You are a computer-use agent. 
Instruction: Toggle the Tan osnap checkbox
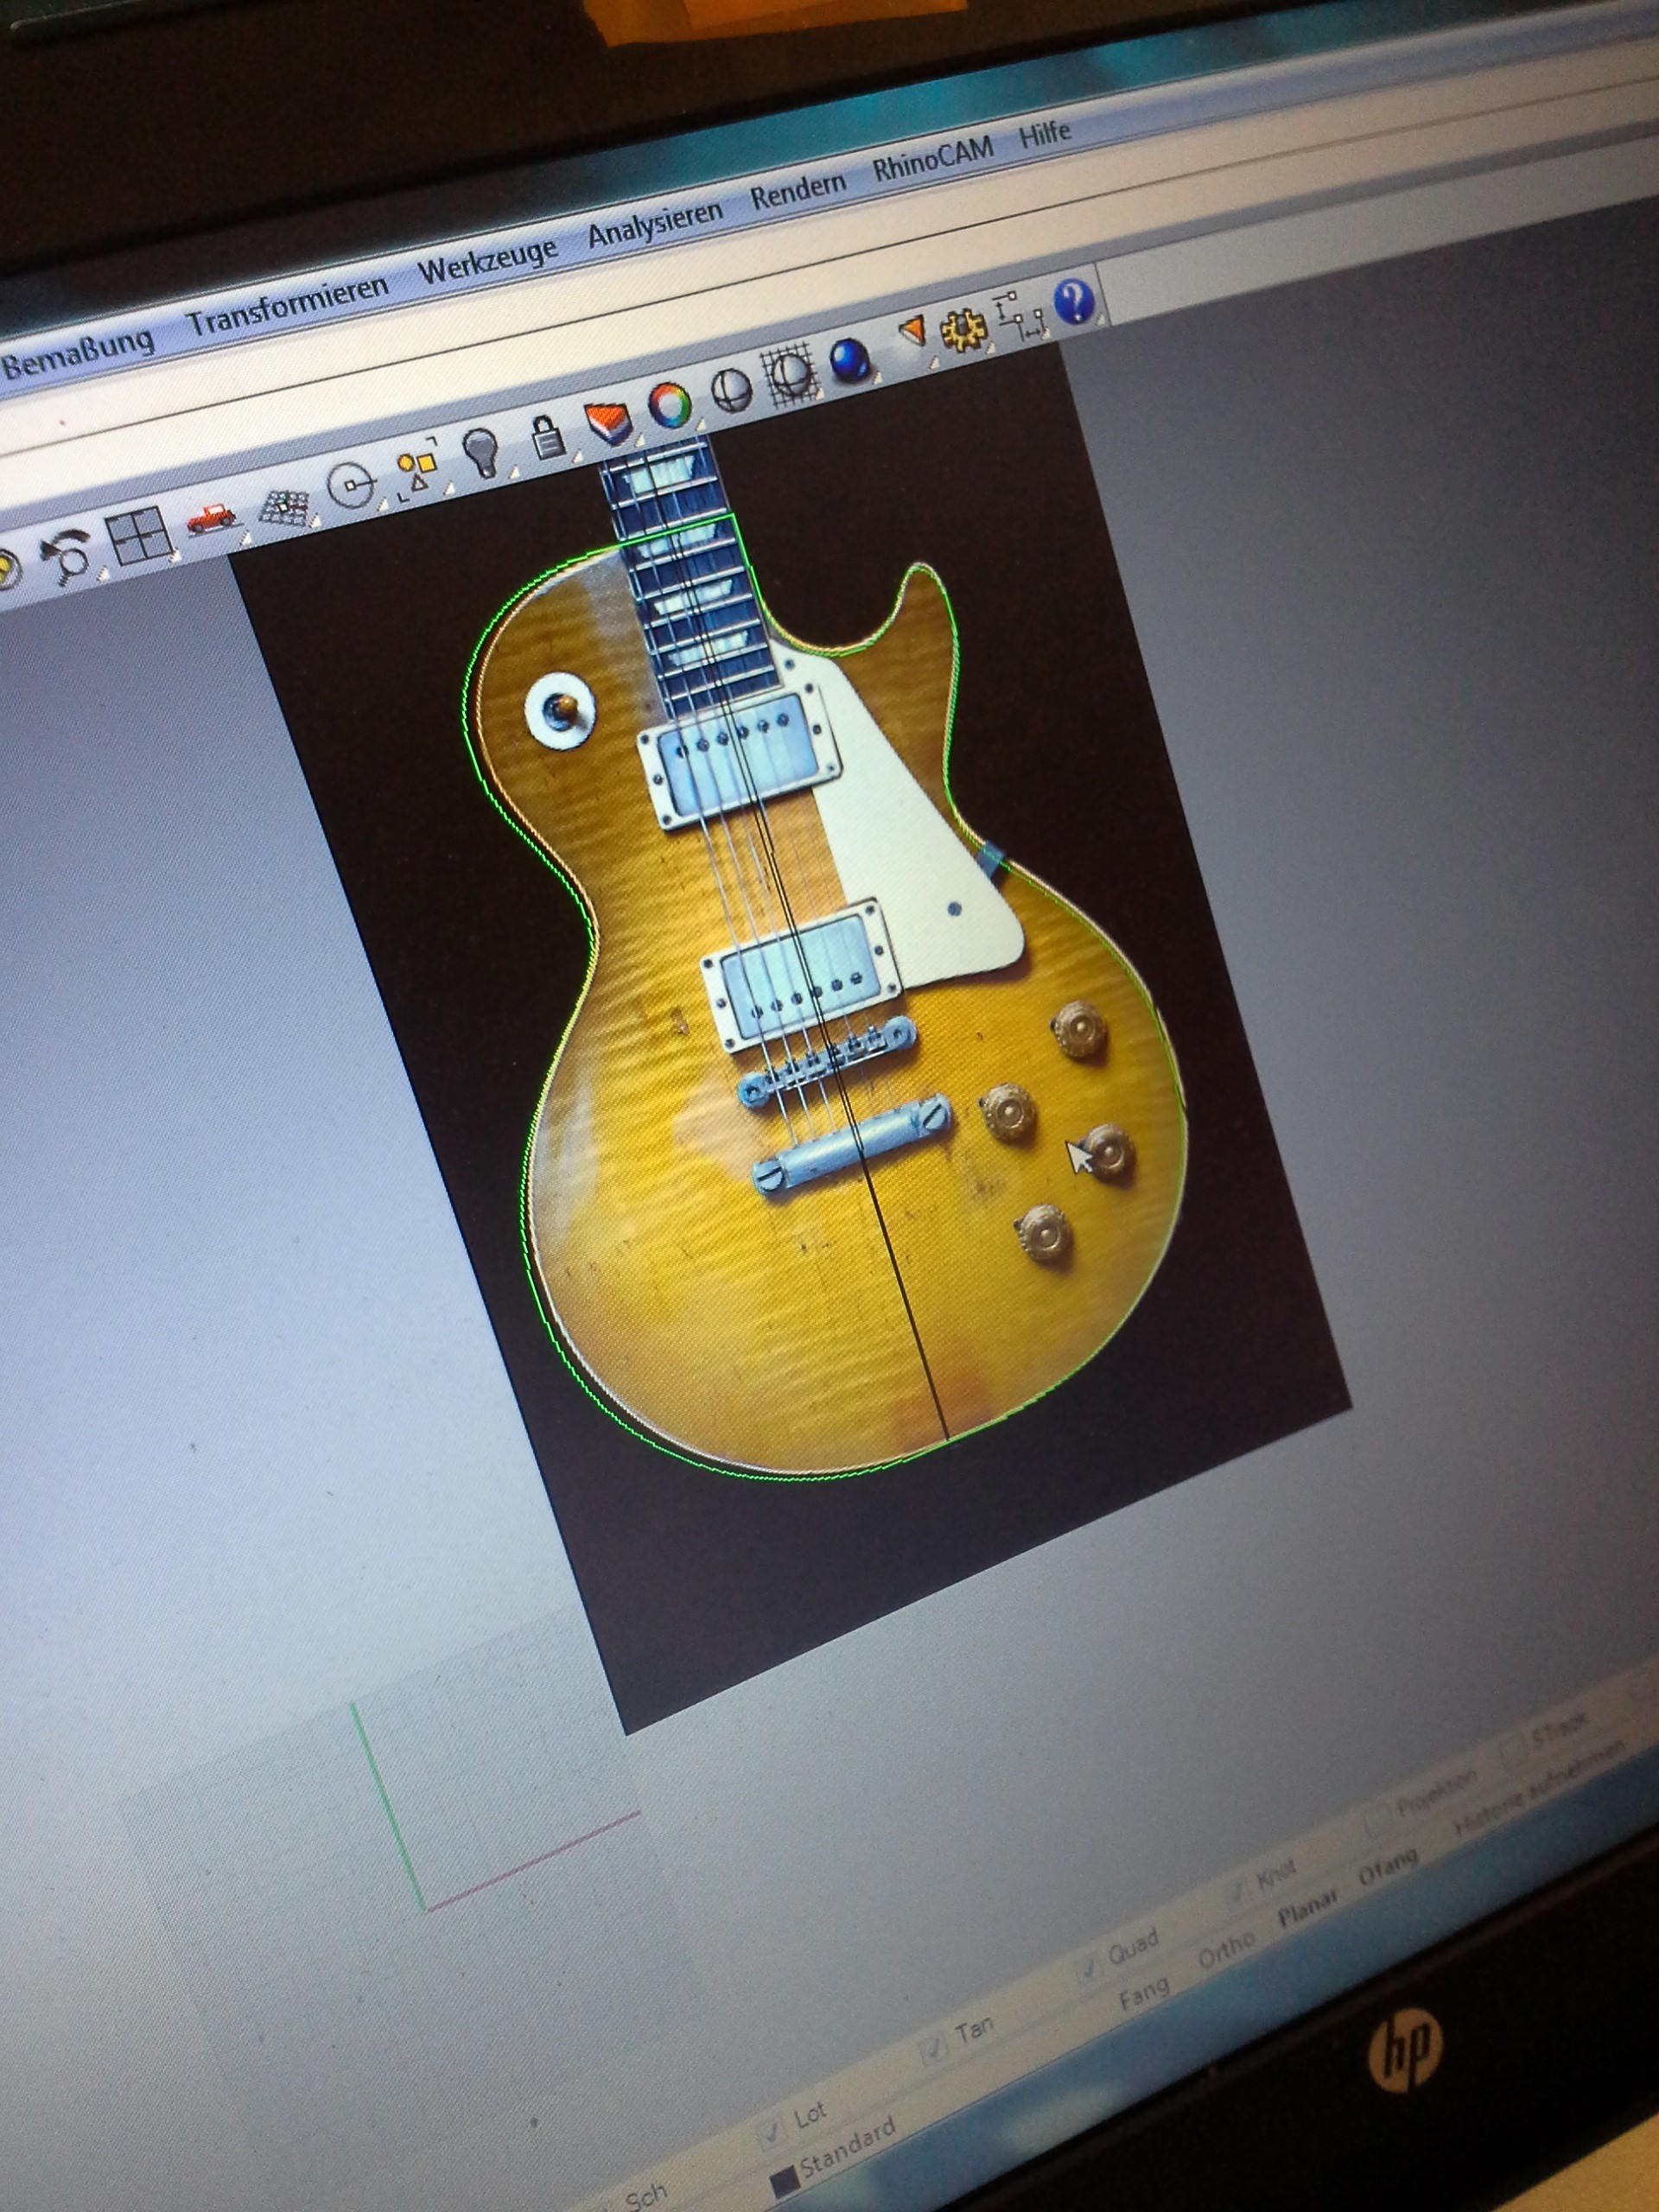pyautogui.click(x=934, y=2051)
